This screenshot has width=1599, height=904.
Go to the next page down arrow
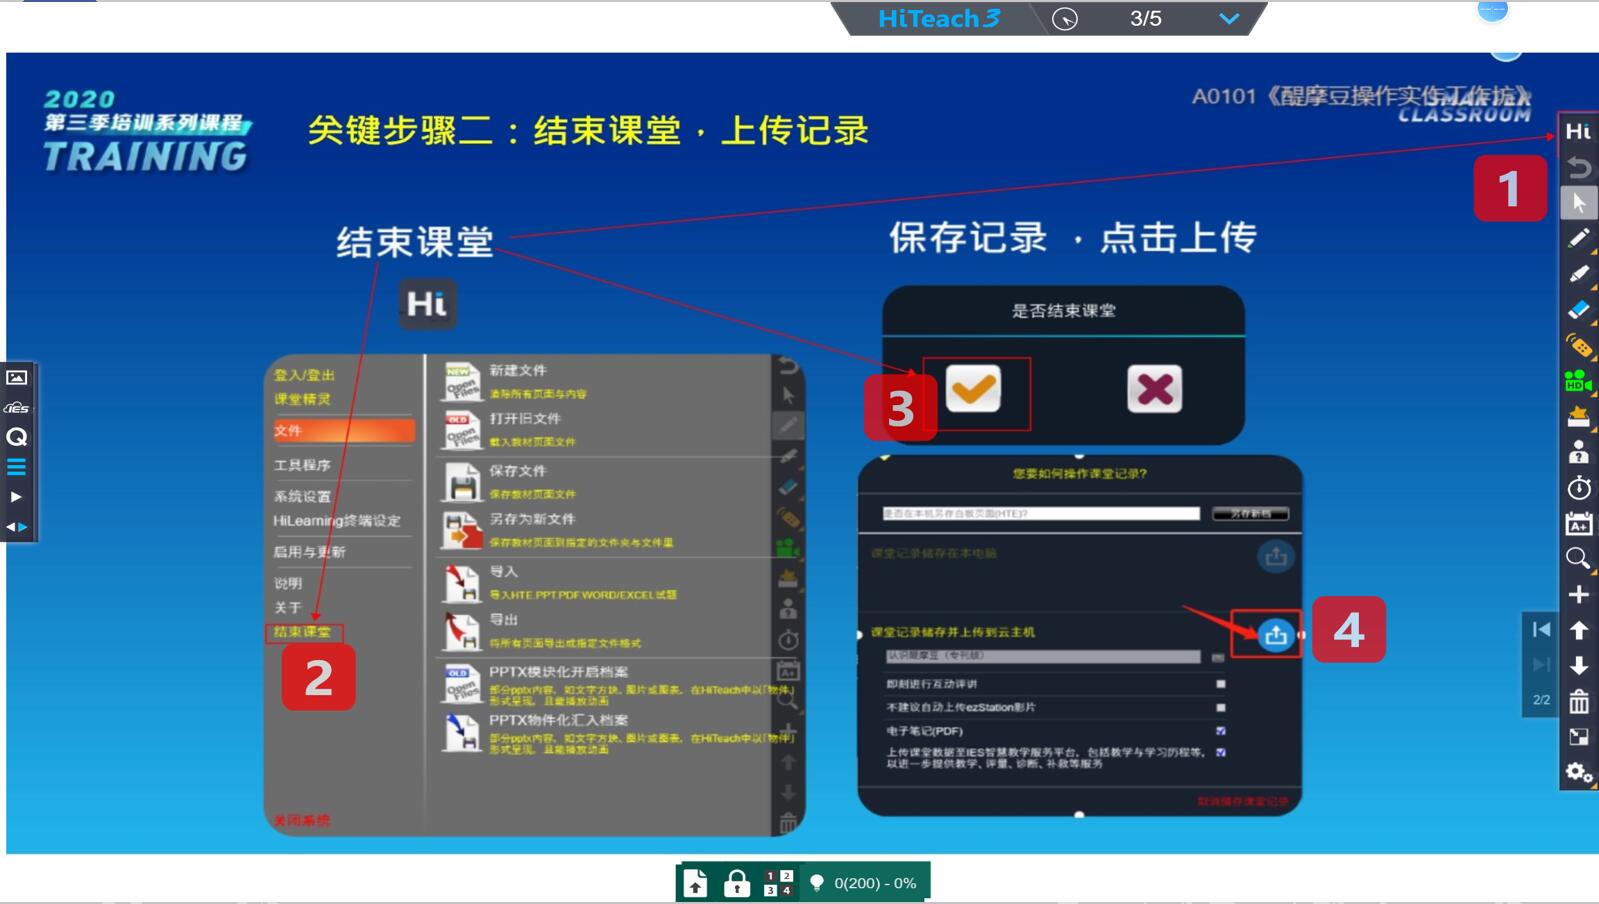pyautogui.click(x=1578, y=666)
